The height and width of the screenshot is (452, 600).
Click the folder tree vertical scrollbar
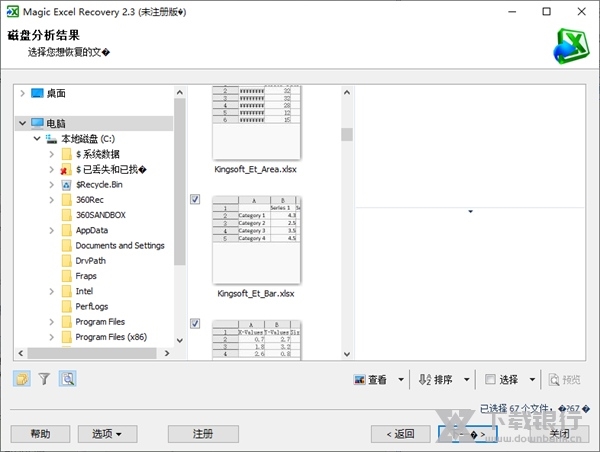[x=180, y=180]
